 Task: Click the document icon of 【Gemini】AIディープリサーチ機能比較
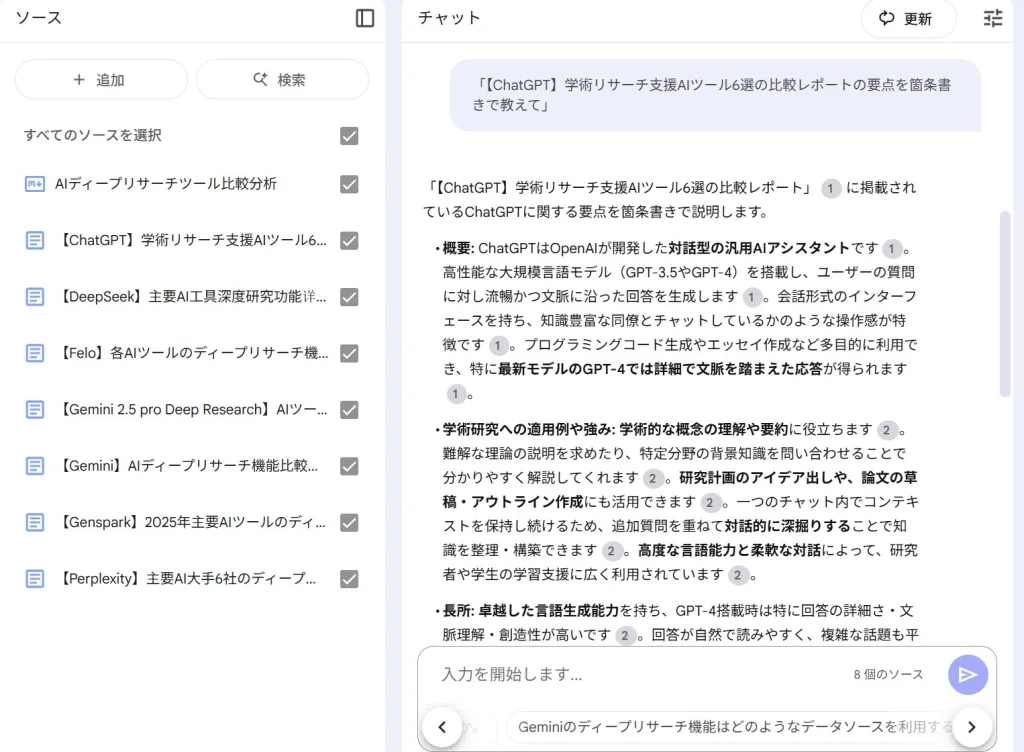tap(35, 466)
